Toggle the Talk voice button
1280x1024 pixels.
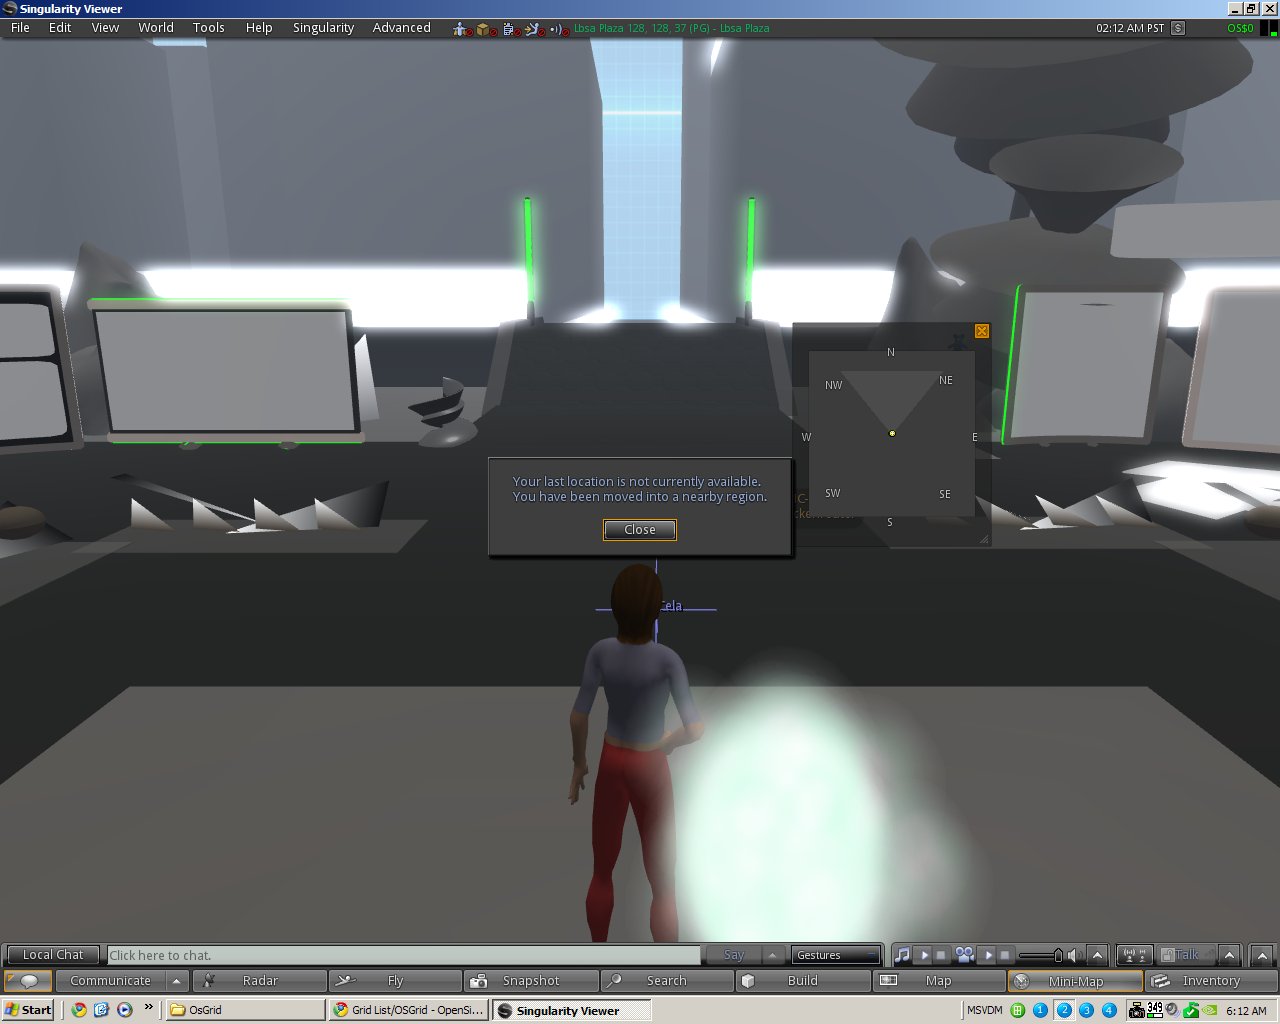pos(1186,955)
